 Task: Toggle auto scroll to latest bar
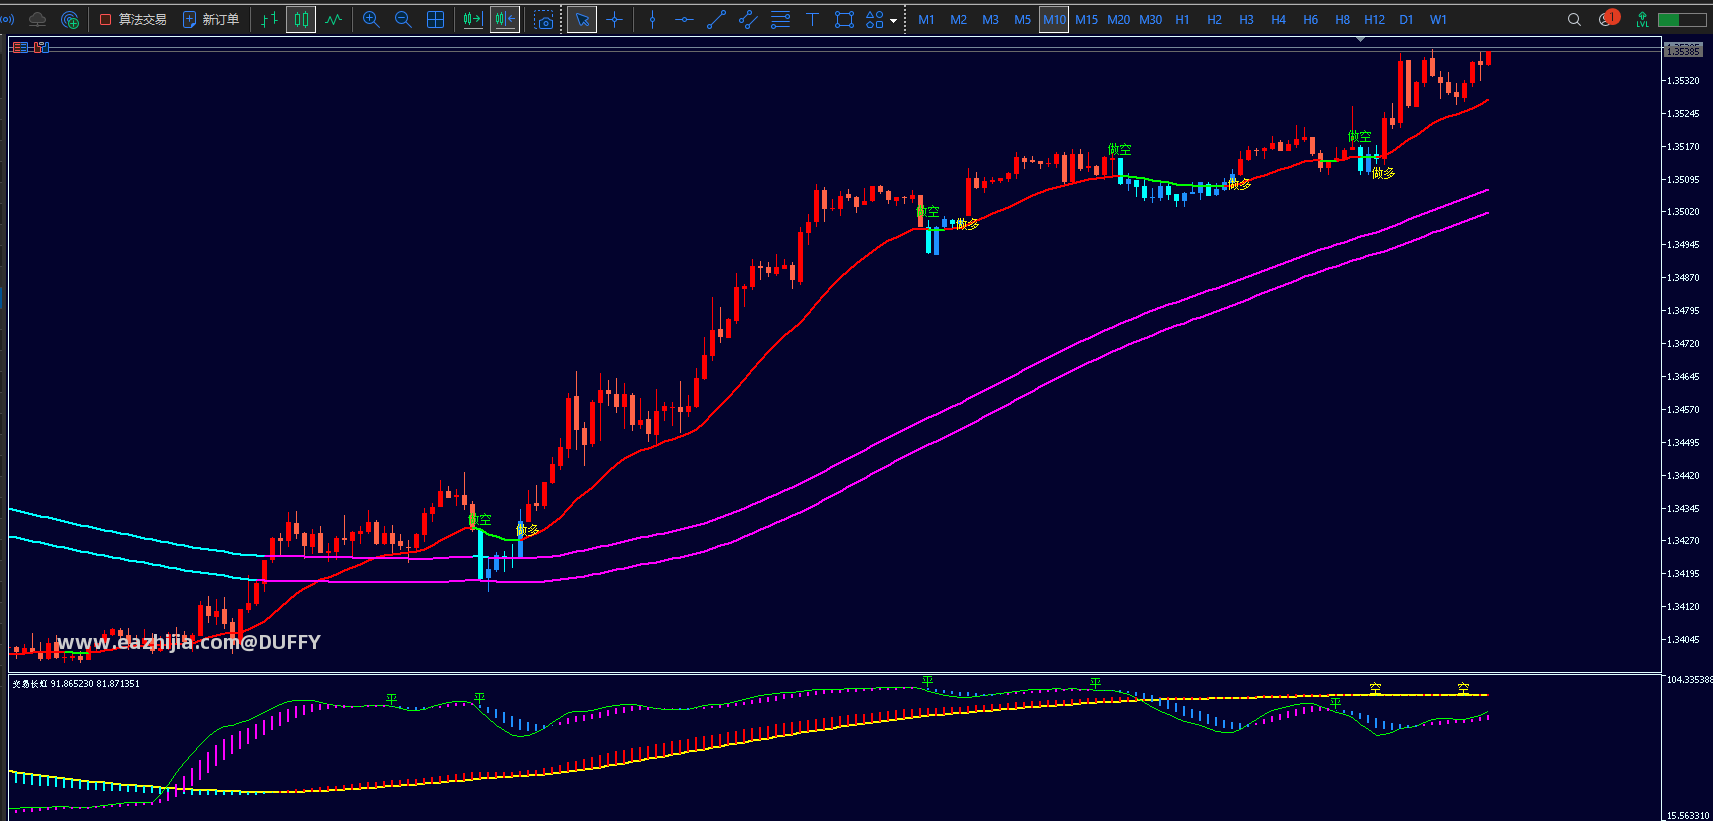click(x=473, y=19)
